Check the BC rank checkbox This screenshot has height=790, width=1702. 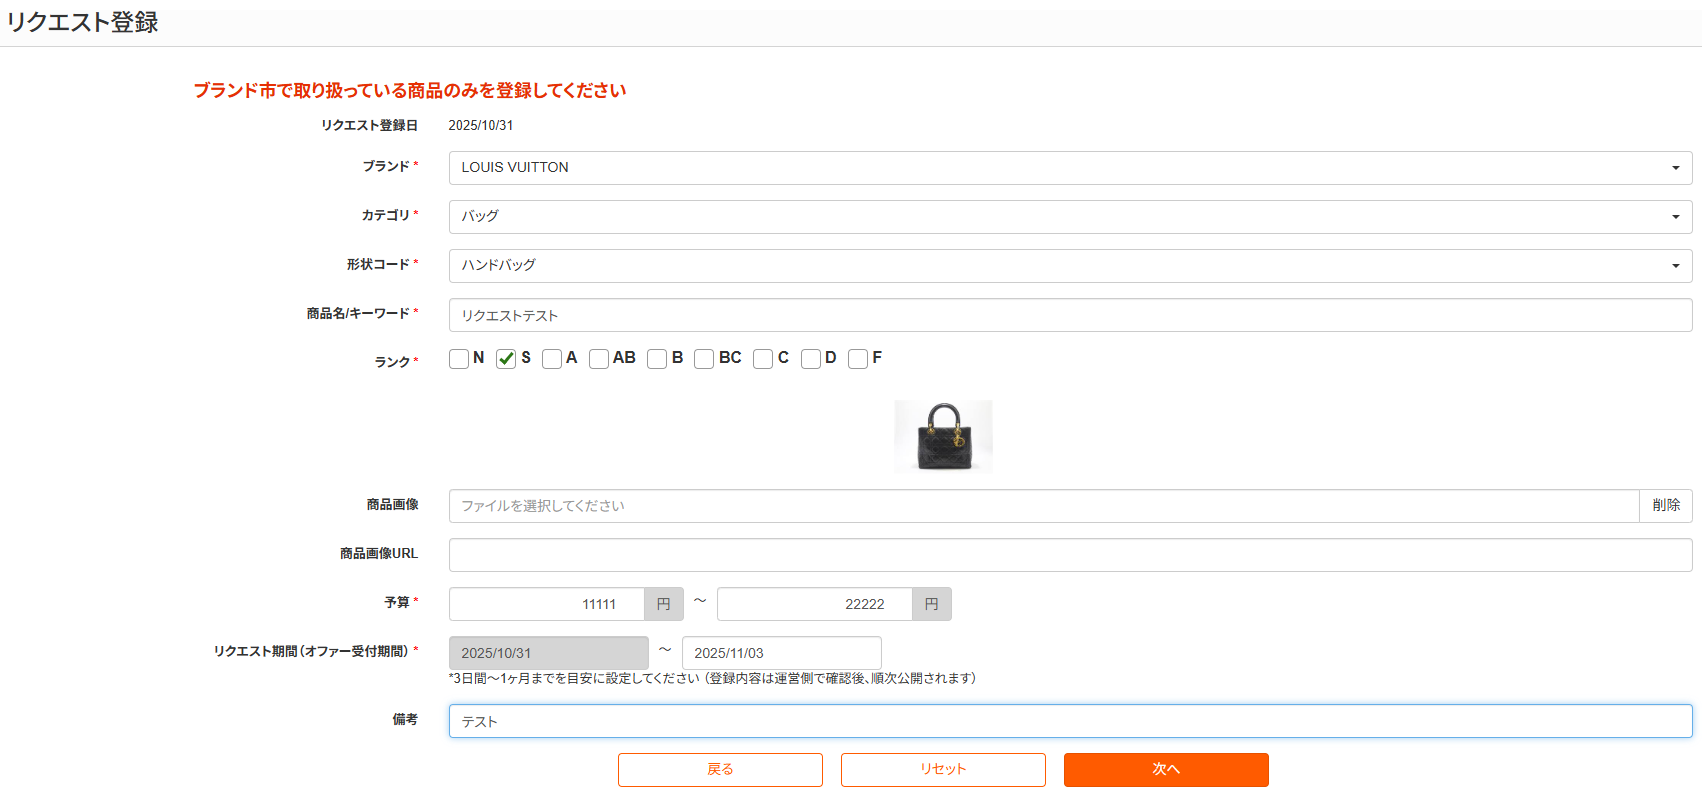[x=704, y=359]
